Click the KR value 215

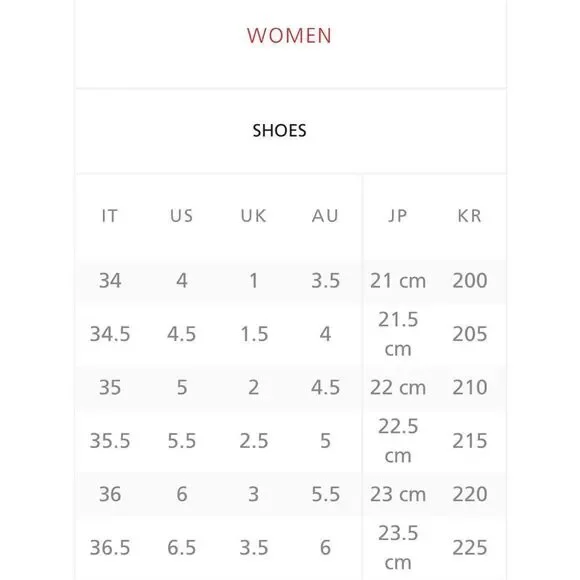(x=470, y=441)
